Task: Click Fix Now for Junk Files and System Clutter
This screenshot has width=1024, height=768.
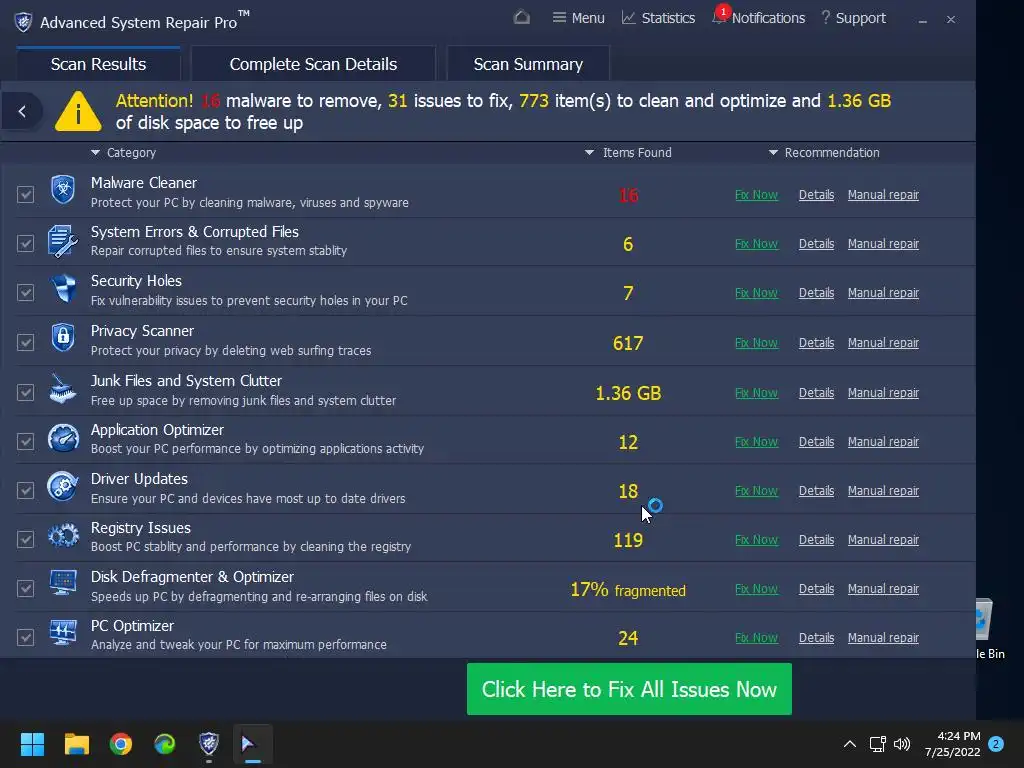Action: 756,392
